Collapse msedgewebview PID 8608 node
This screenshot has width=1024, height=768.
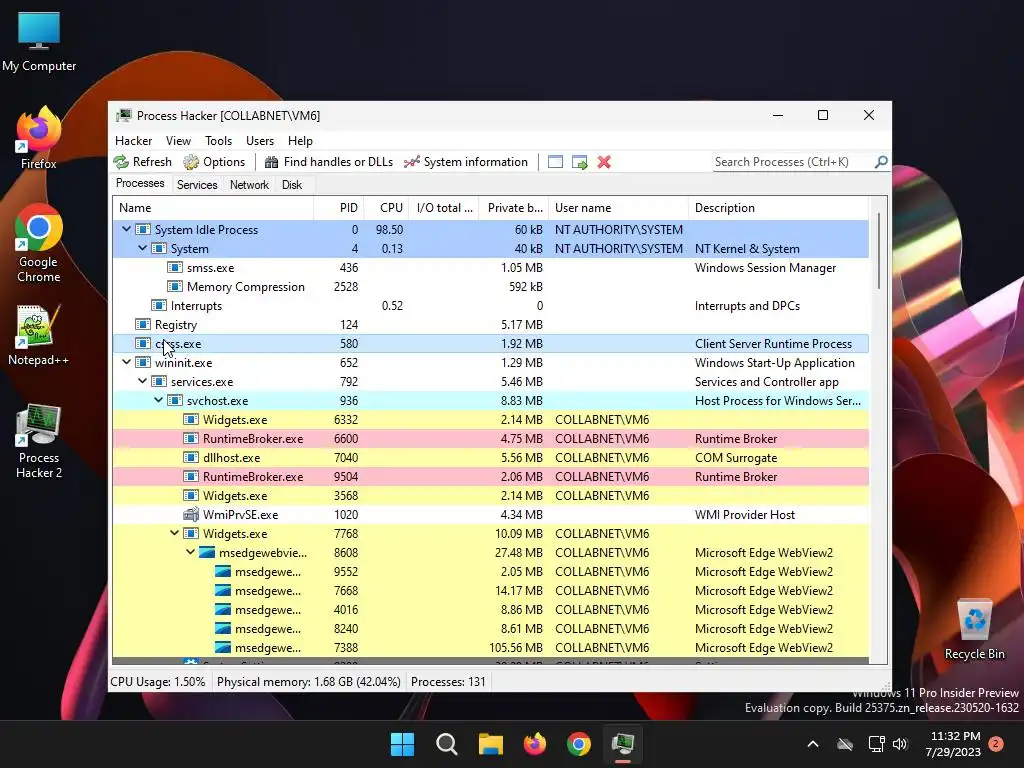[x=190, y=552]
